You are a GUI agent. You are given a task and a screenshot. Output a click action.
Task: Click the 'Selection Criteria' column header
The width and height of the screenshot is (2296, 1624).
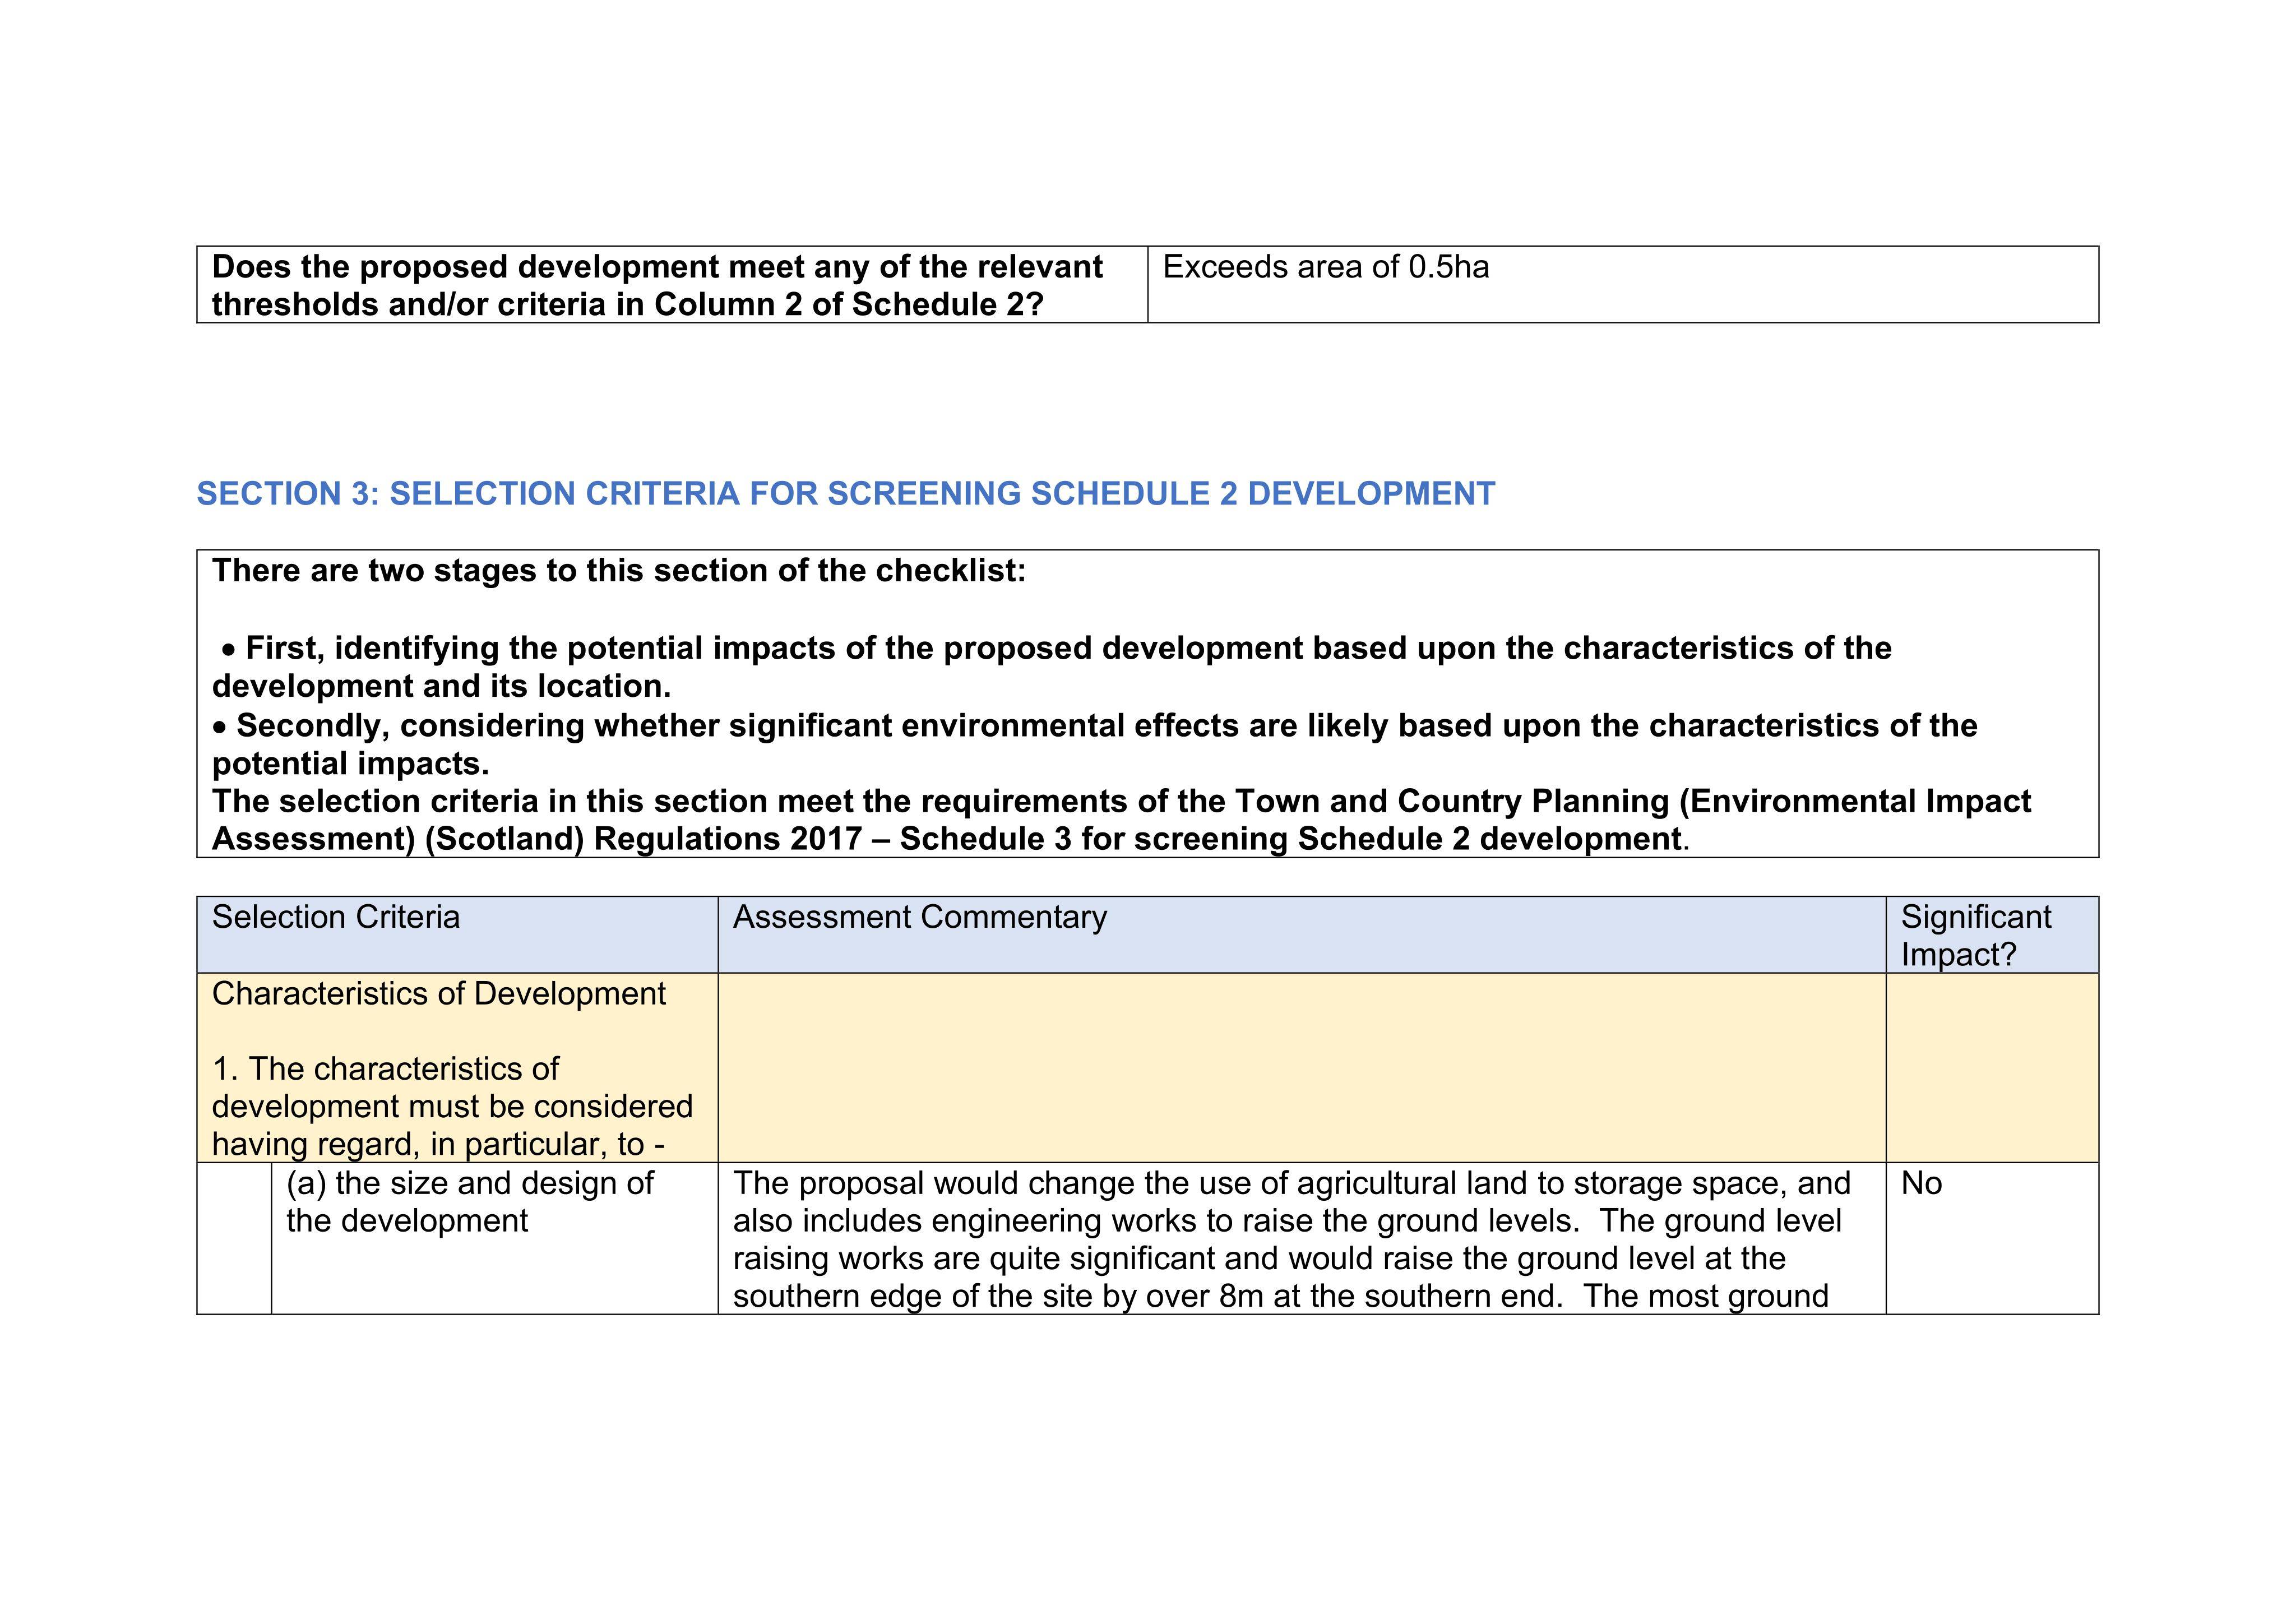point(458,935)
